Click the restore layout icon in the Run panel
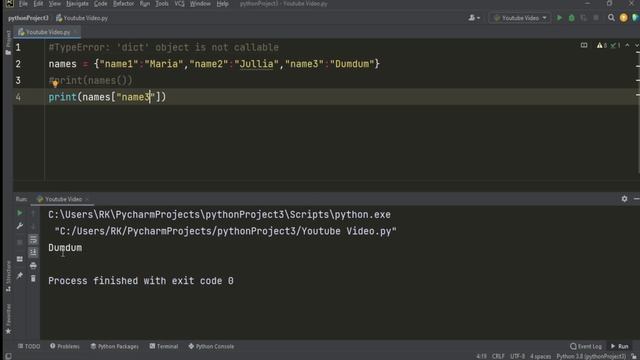The image size is (640, 360). pyautogui.click(x=20, y=259)
